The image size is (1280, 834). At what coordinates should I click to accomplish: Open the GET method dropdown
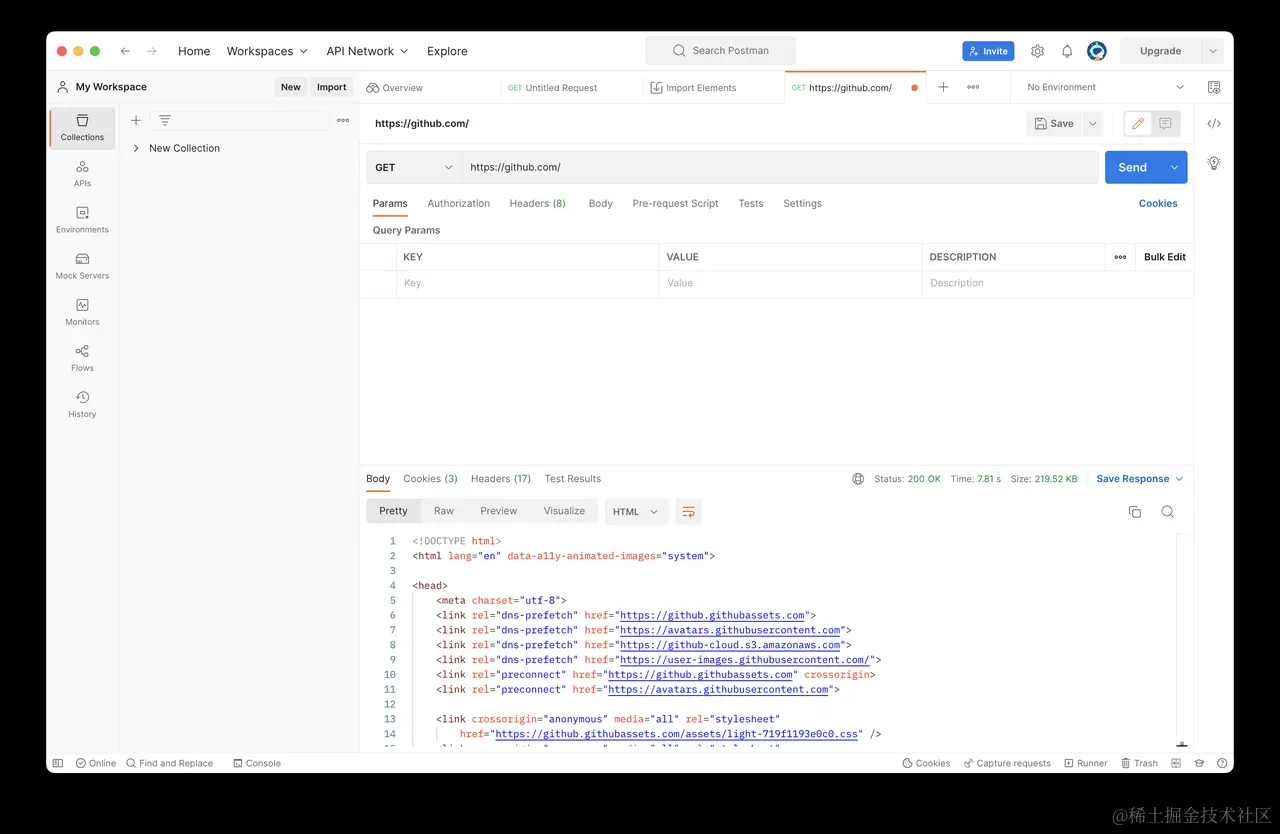point(413,167)
